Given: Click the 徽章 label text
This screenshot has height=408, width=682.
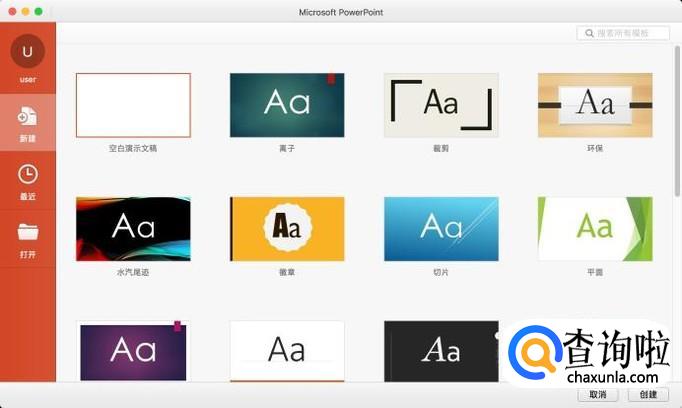Looking at the screenshot, I should [x=287, y=272].
